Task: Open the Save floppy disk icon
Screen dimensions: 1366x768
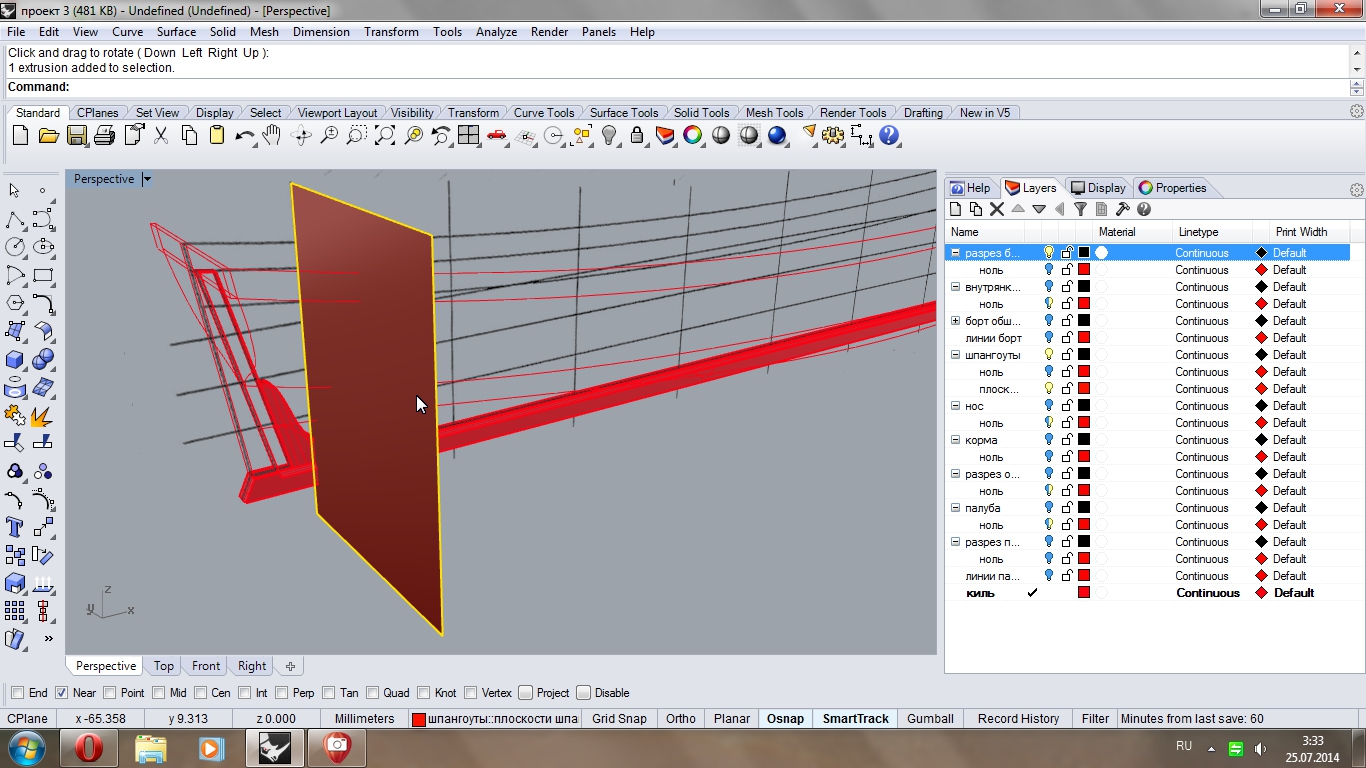Action: pyautogui.click(x=76, y=136)
